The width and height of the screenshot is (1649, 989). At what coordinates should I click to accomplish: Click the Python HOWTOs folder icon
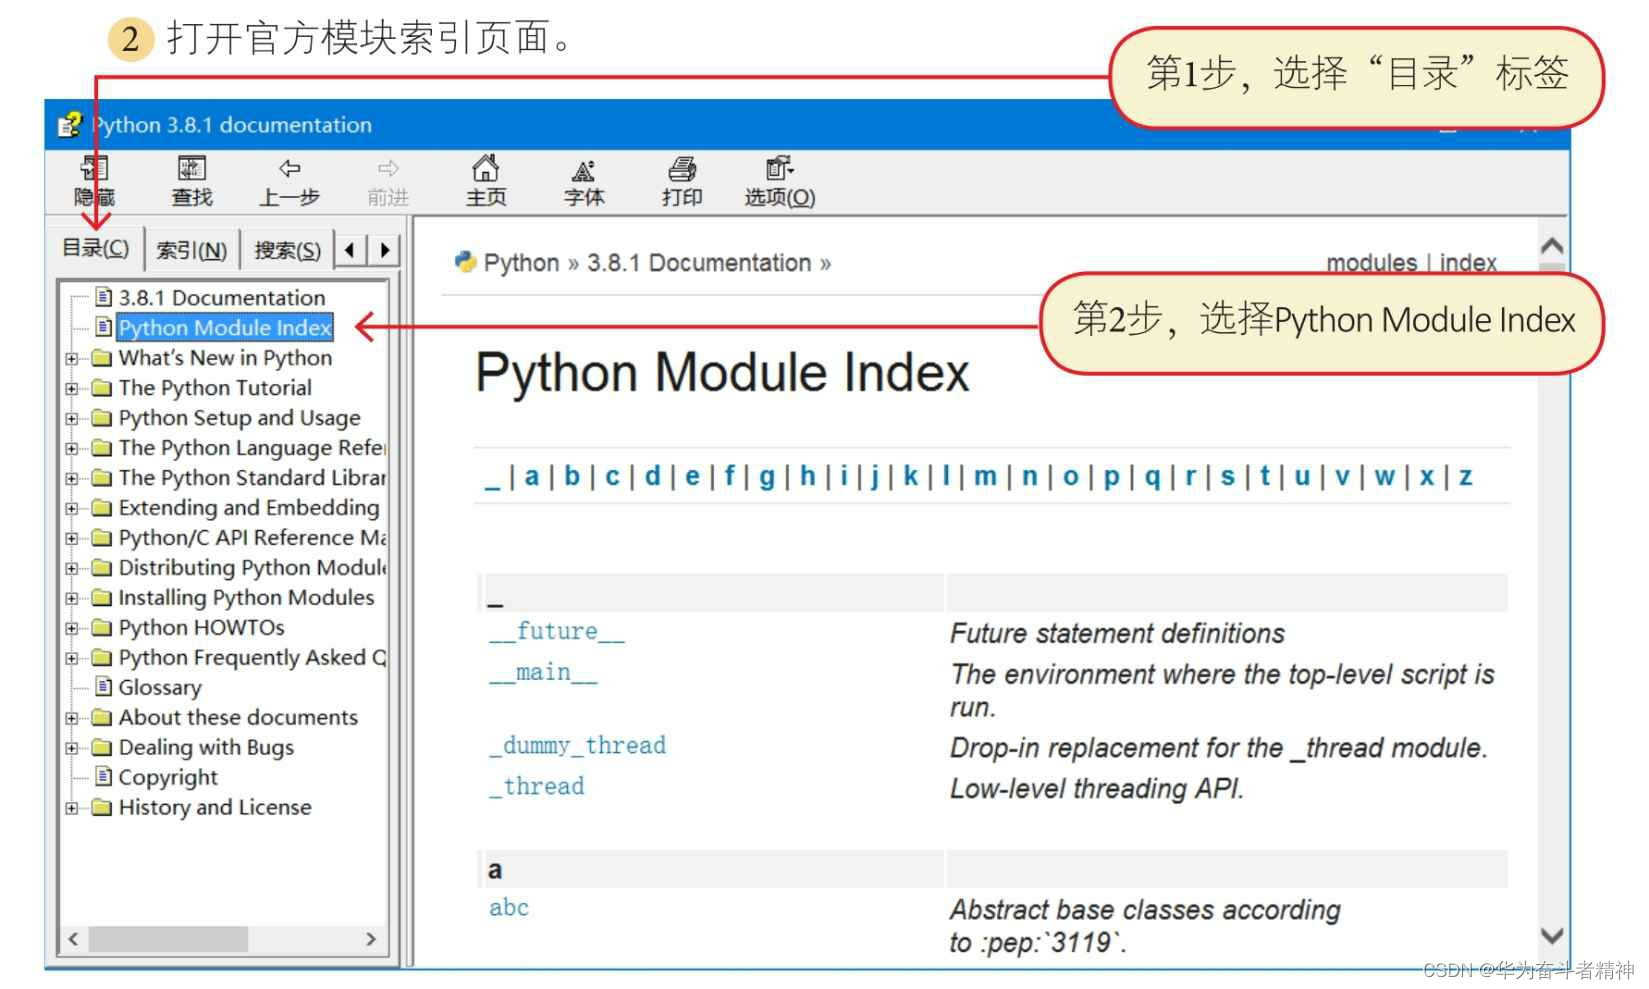(x=102, y=627)
